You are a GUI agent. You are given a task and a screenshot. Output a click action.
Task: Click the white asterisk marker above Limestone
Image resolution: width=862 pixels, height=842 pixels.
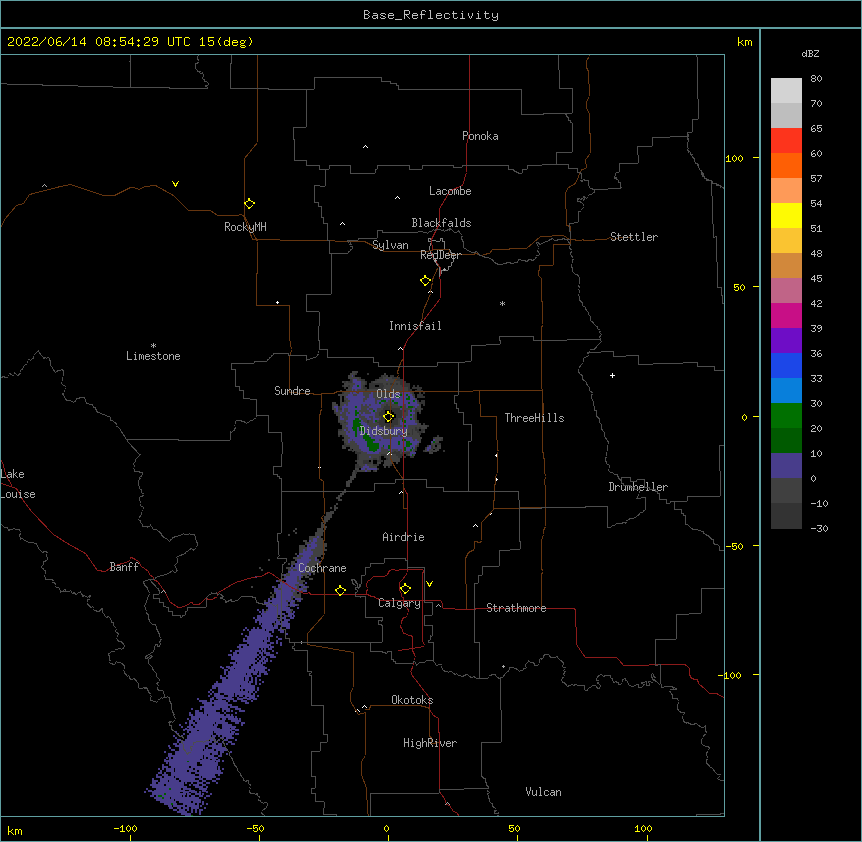pyautogui.click(x=153, y=346)
